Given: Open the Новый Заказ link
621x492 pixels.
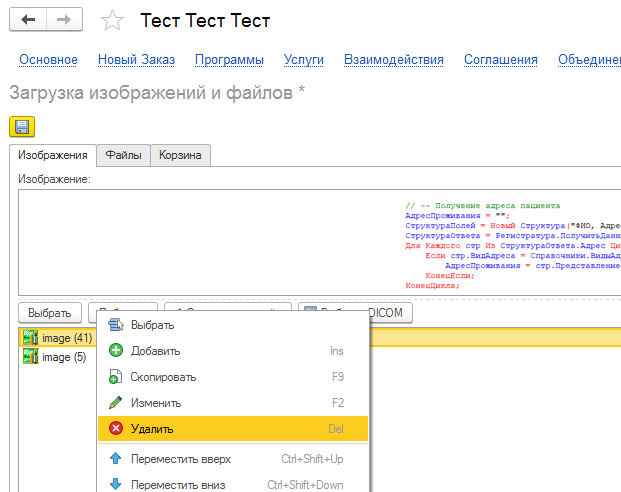Looking at the screenshot, I should pyautogui.click(x=136, y=60).
